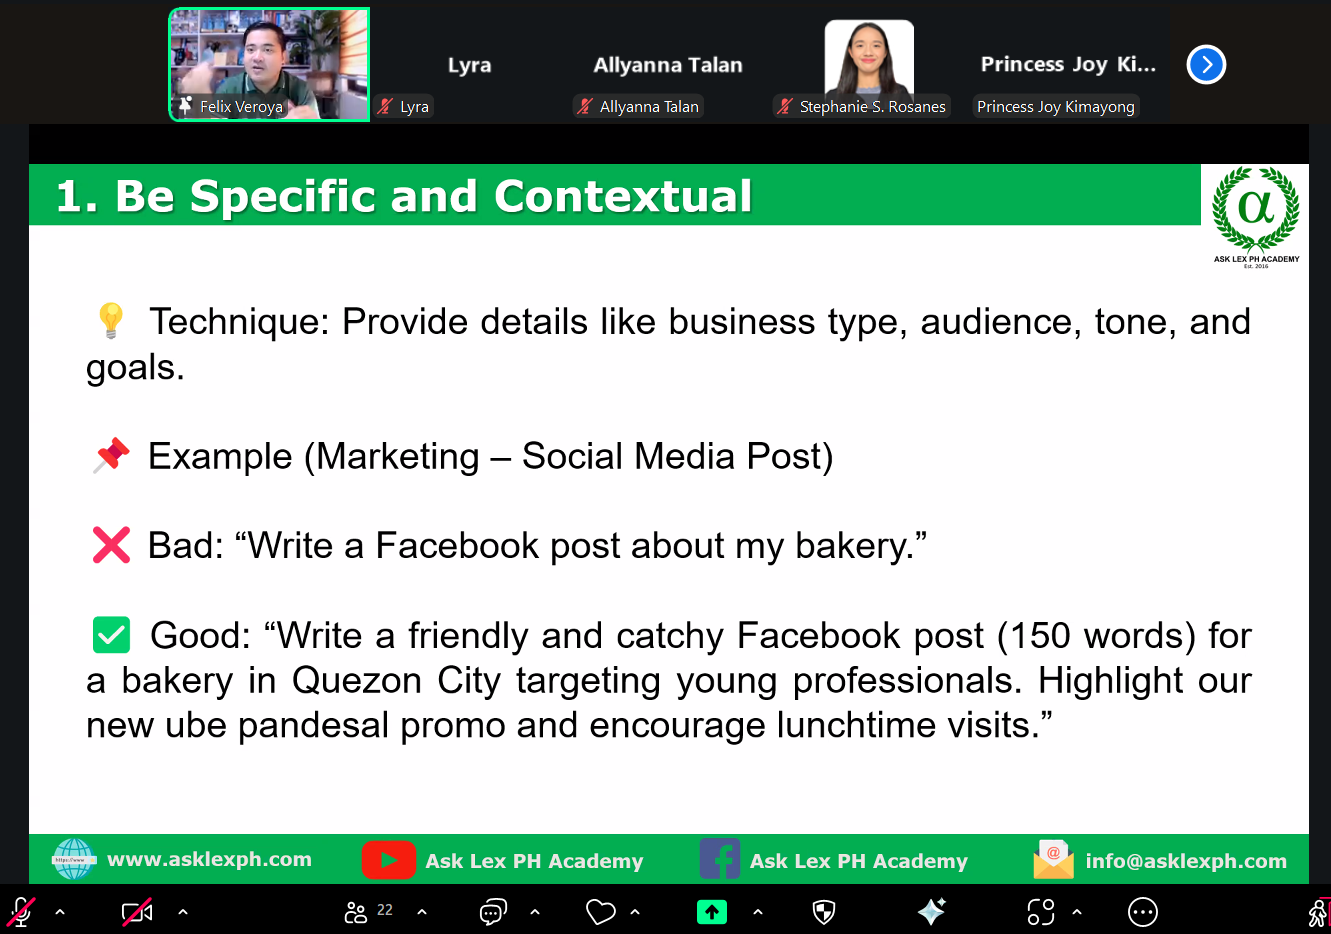Open video options caret beside camera
The image size is (1331, 934).
click(x=182, y=912)
